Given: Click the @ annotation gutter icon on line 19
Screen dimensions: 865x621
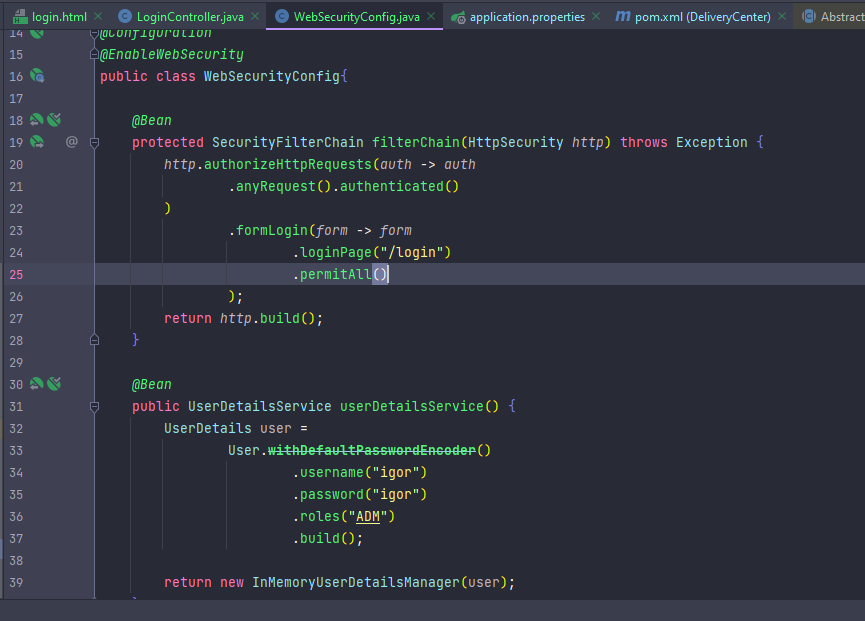Looking at the screenshot, I should pyautogui.click(x=72, y=142).
